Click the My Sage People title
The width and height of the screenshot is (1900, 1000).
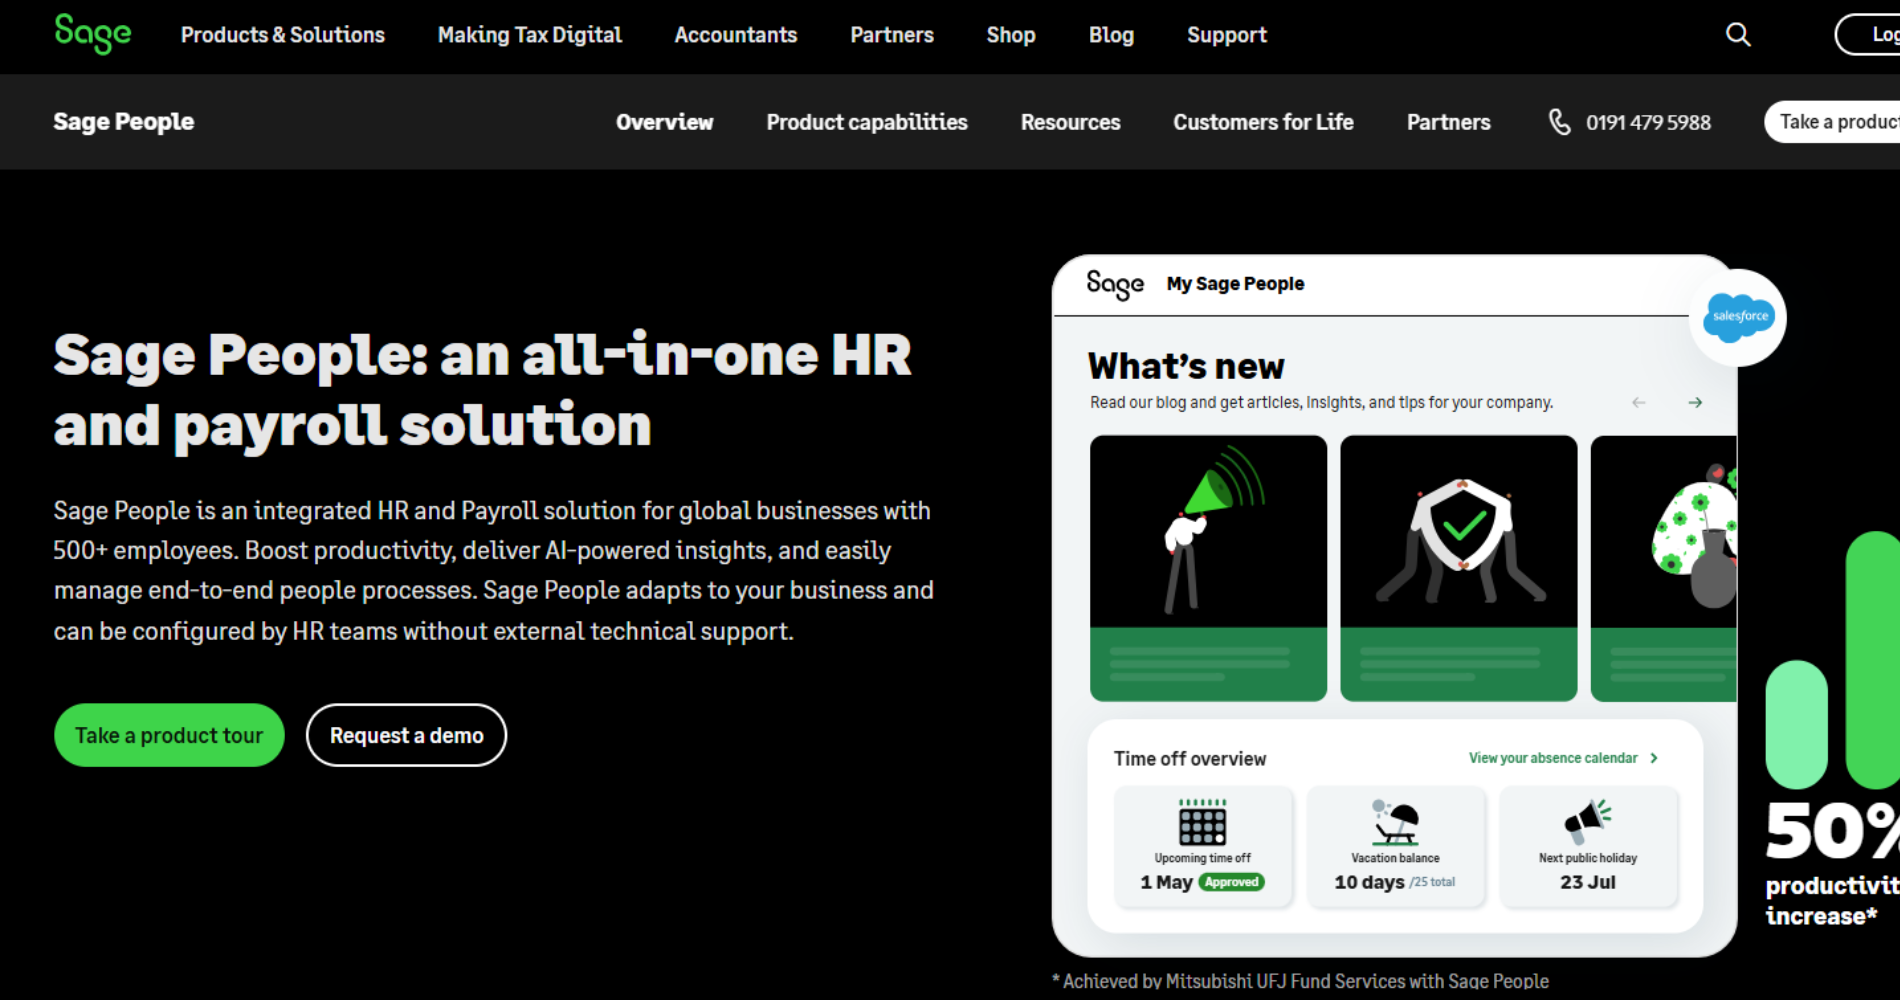point(1235,284)
